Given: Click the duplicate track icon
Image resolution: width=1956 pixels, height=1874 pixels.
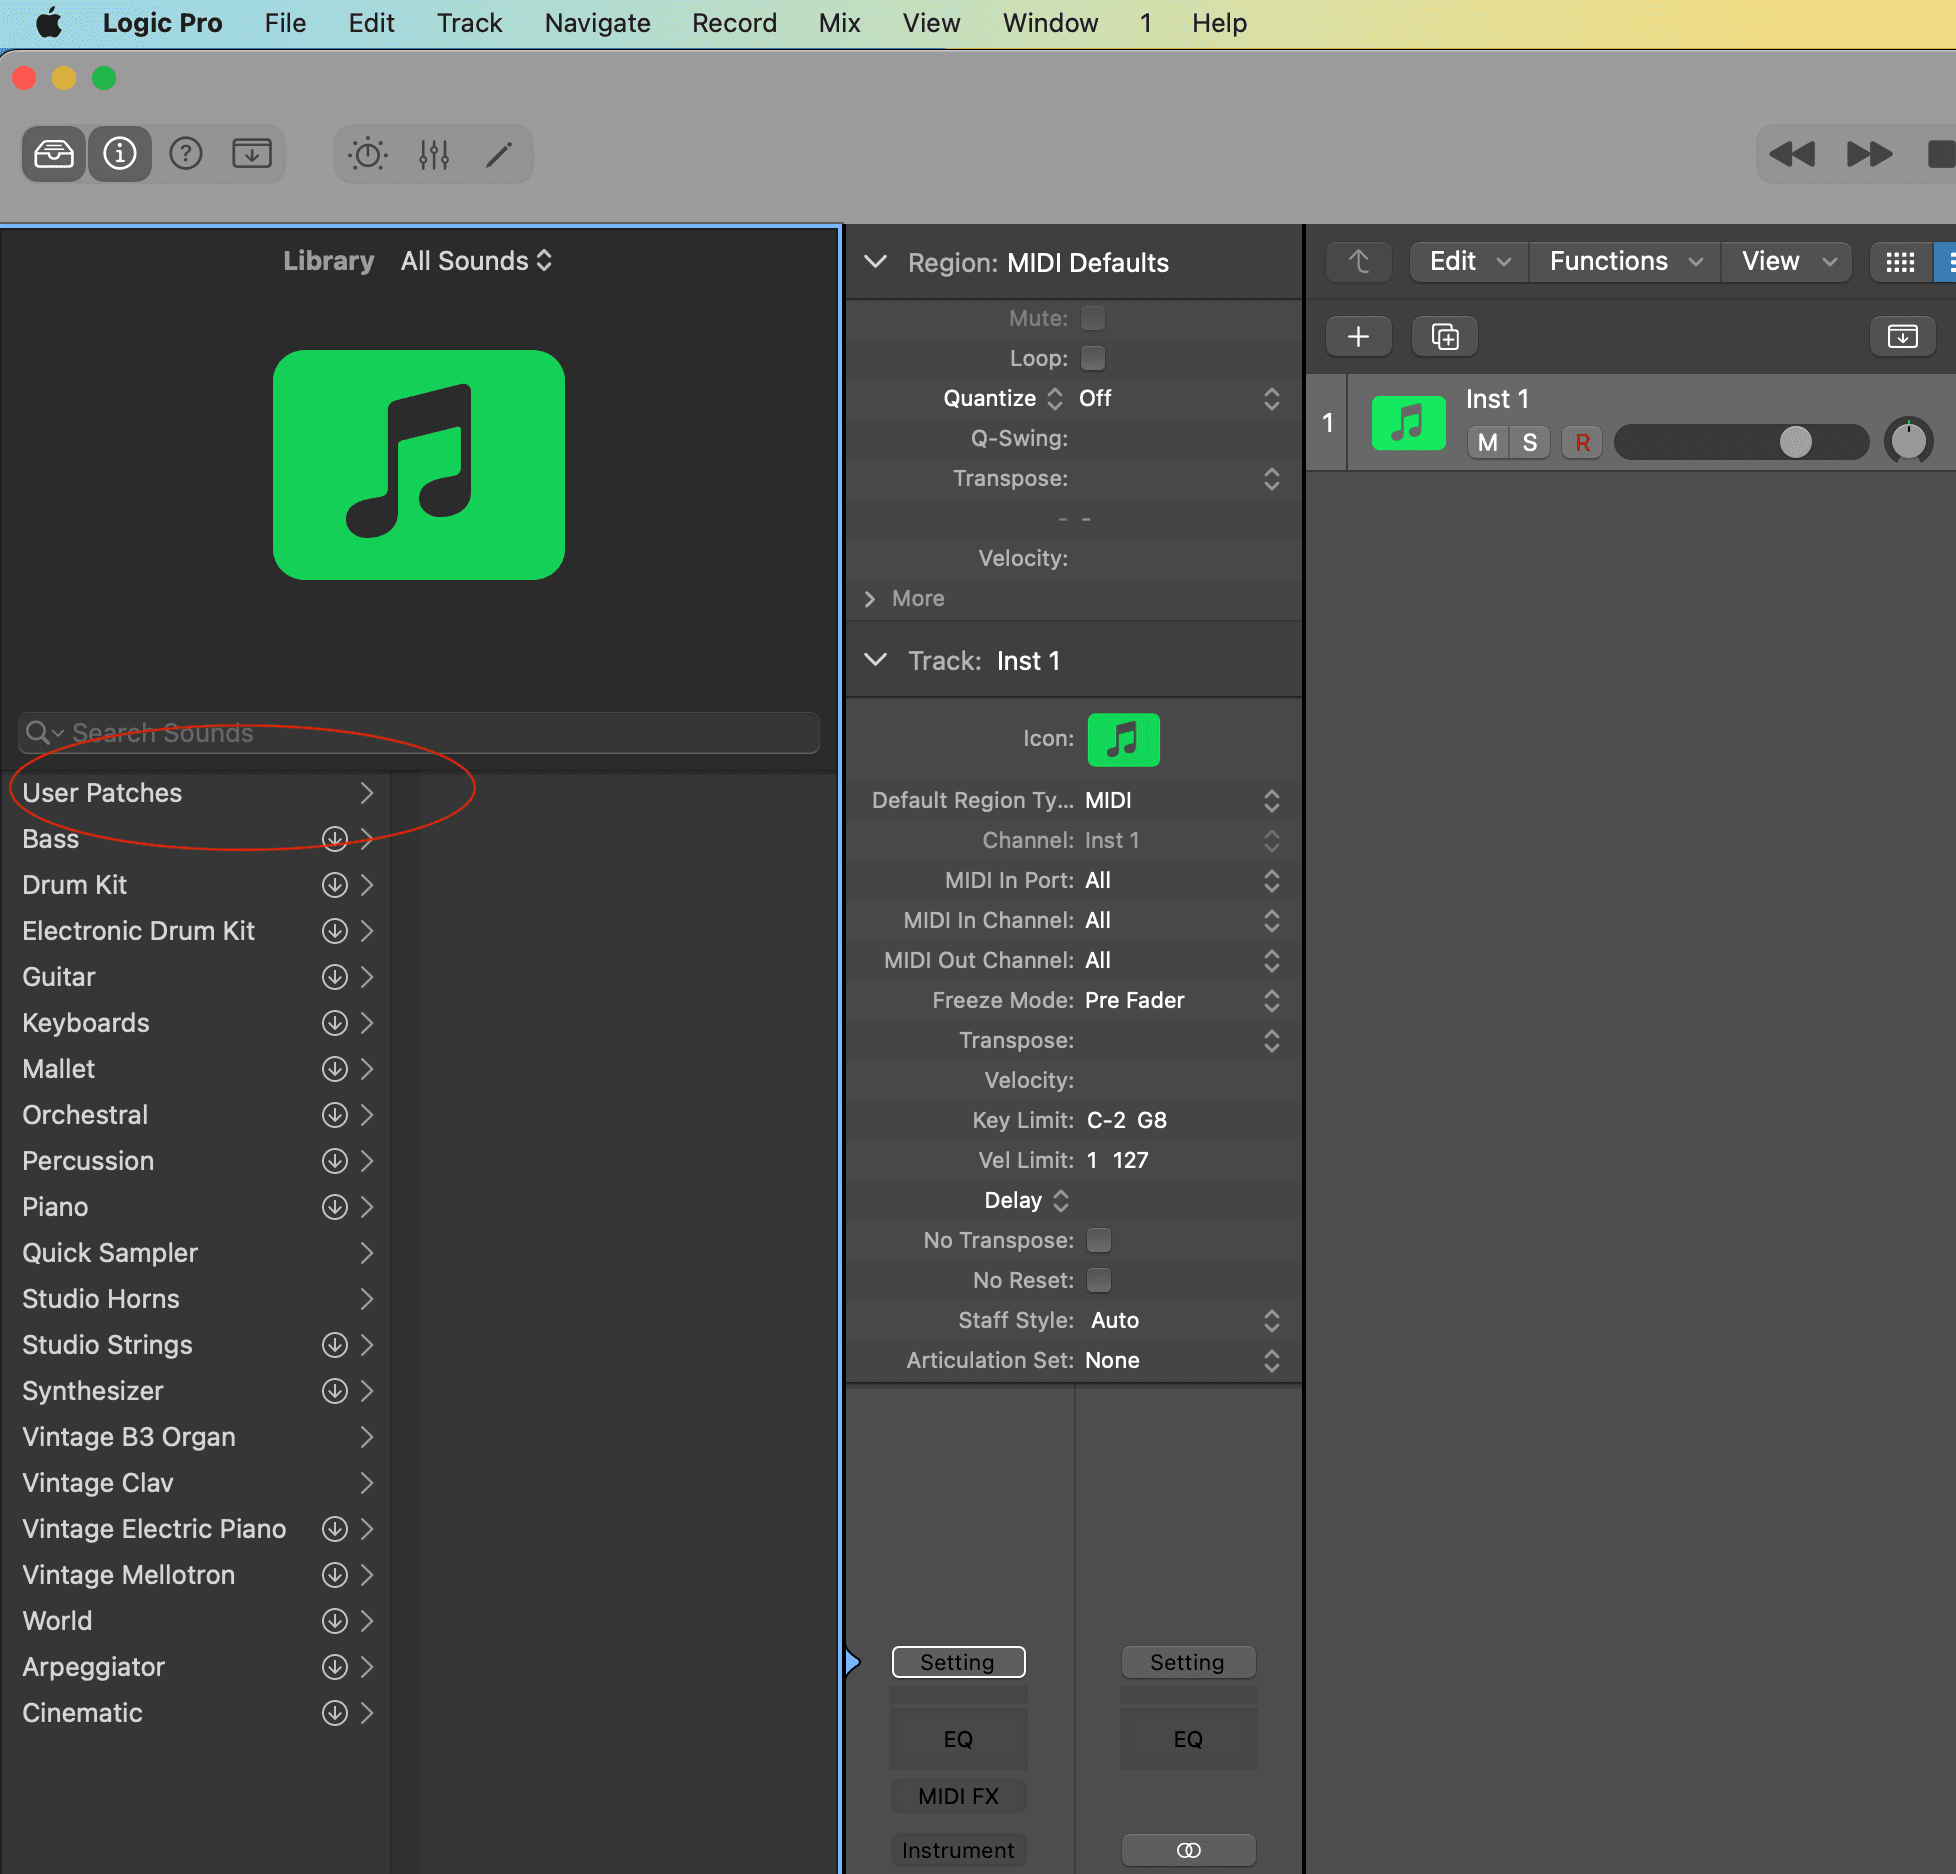Looking at the screenshot, I should tap(1445, 337).
